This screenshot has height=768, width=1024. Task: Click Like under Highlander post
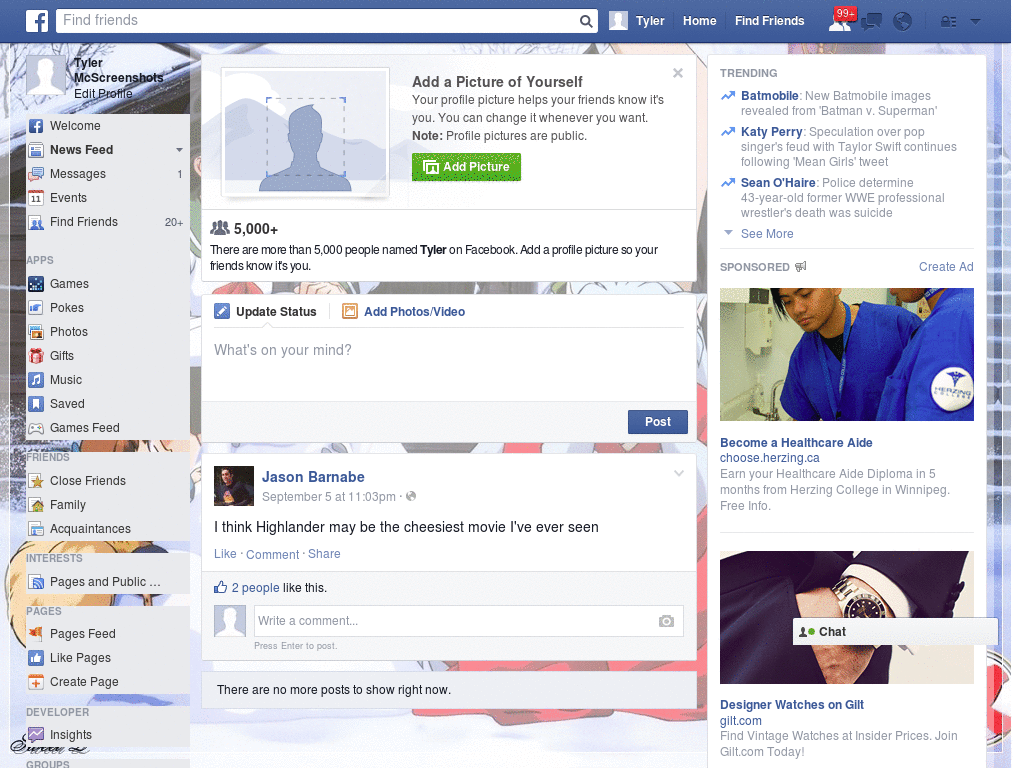click(225, 554)
